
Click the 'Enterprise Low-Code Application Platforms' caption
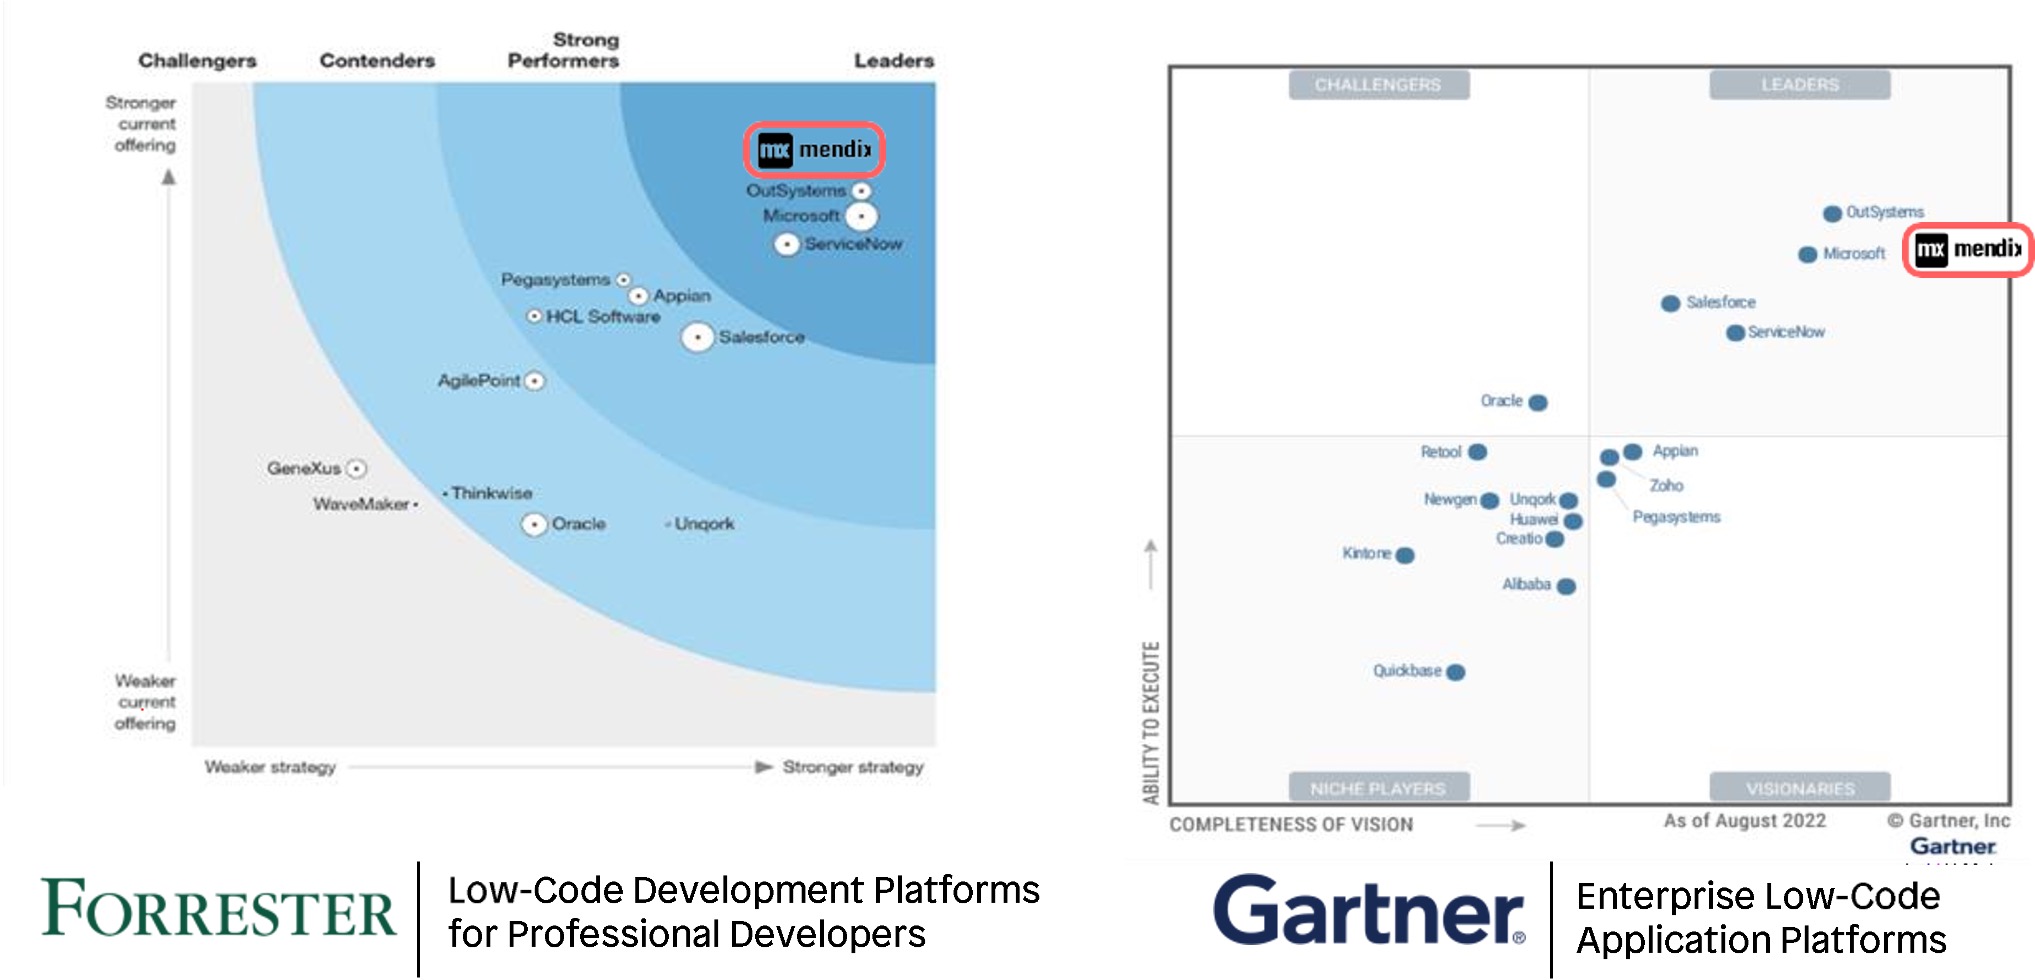tap(1761, 918)
